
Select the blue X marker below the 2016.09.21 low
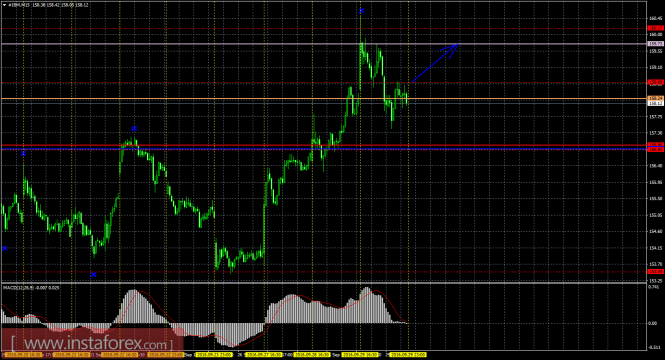pos(93,275)
